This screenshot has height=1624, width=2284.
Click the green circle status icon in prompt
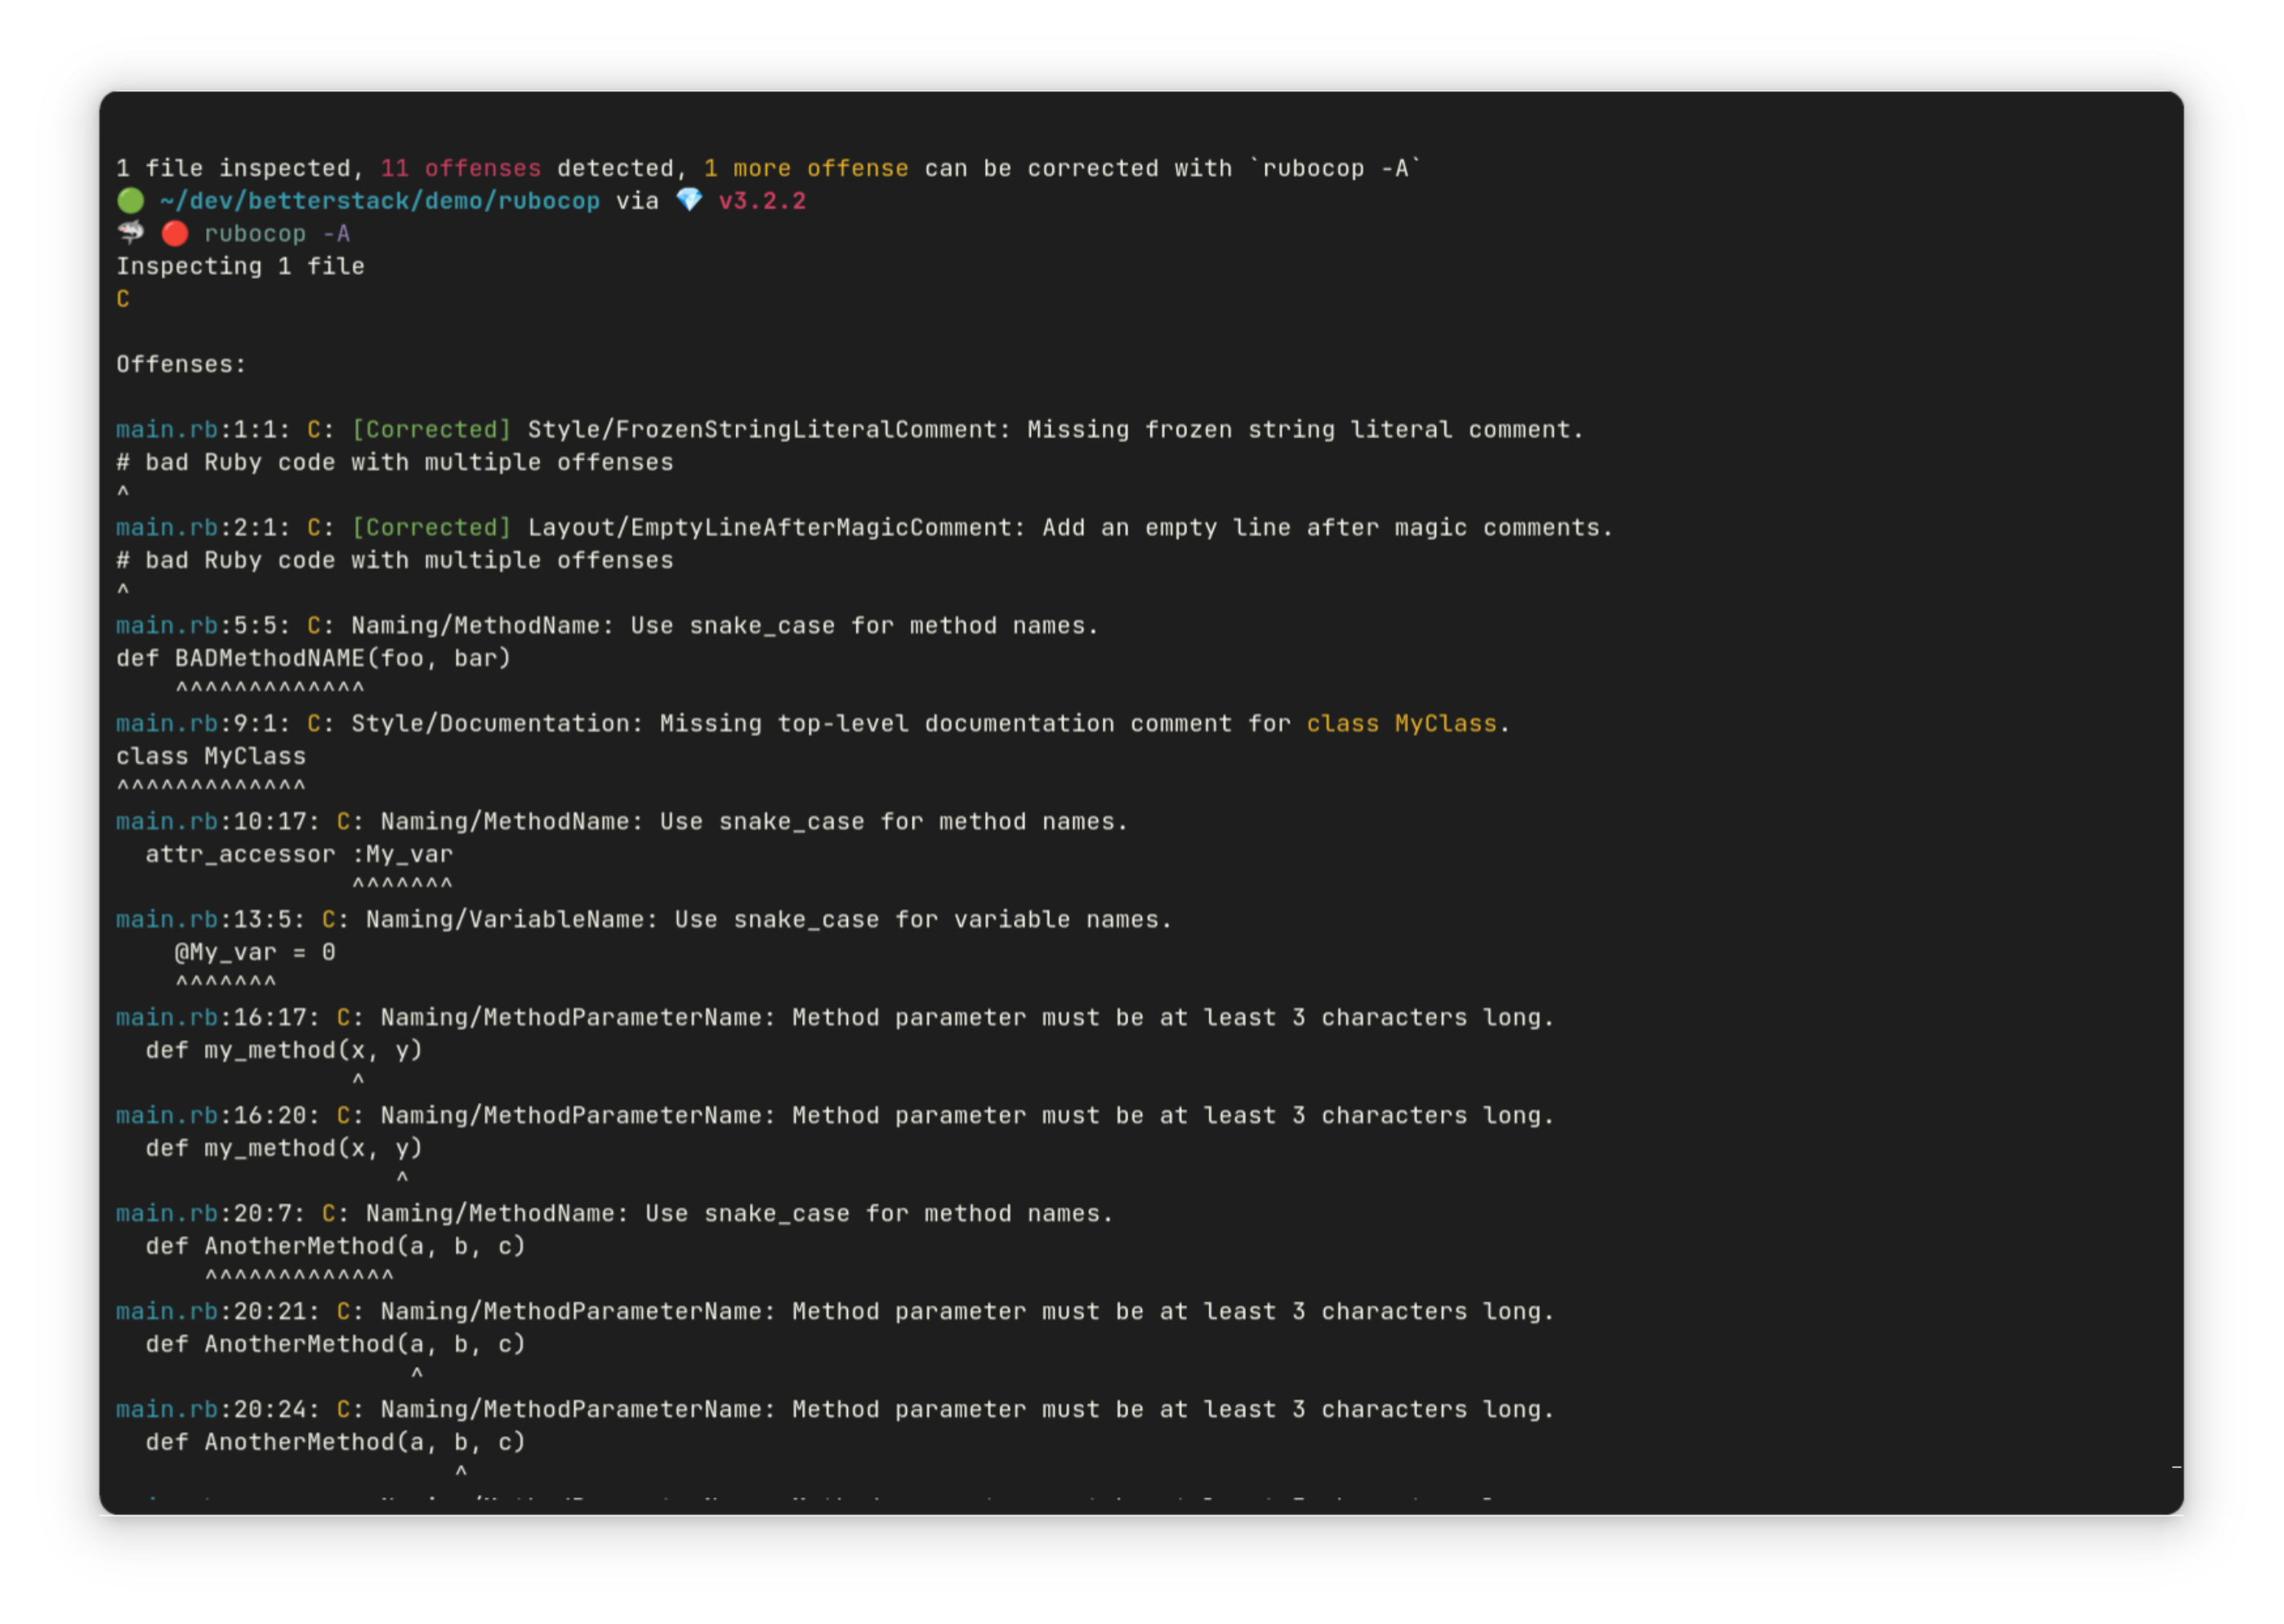(130, 201)
